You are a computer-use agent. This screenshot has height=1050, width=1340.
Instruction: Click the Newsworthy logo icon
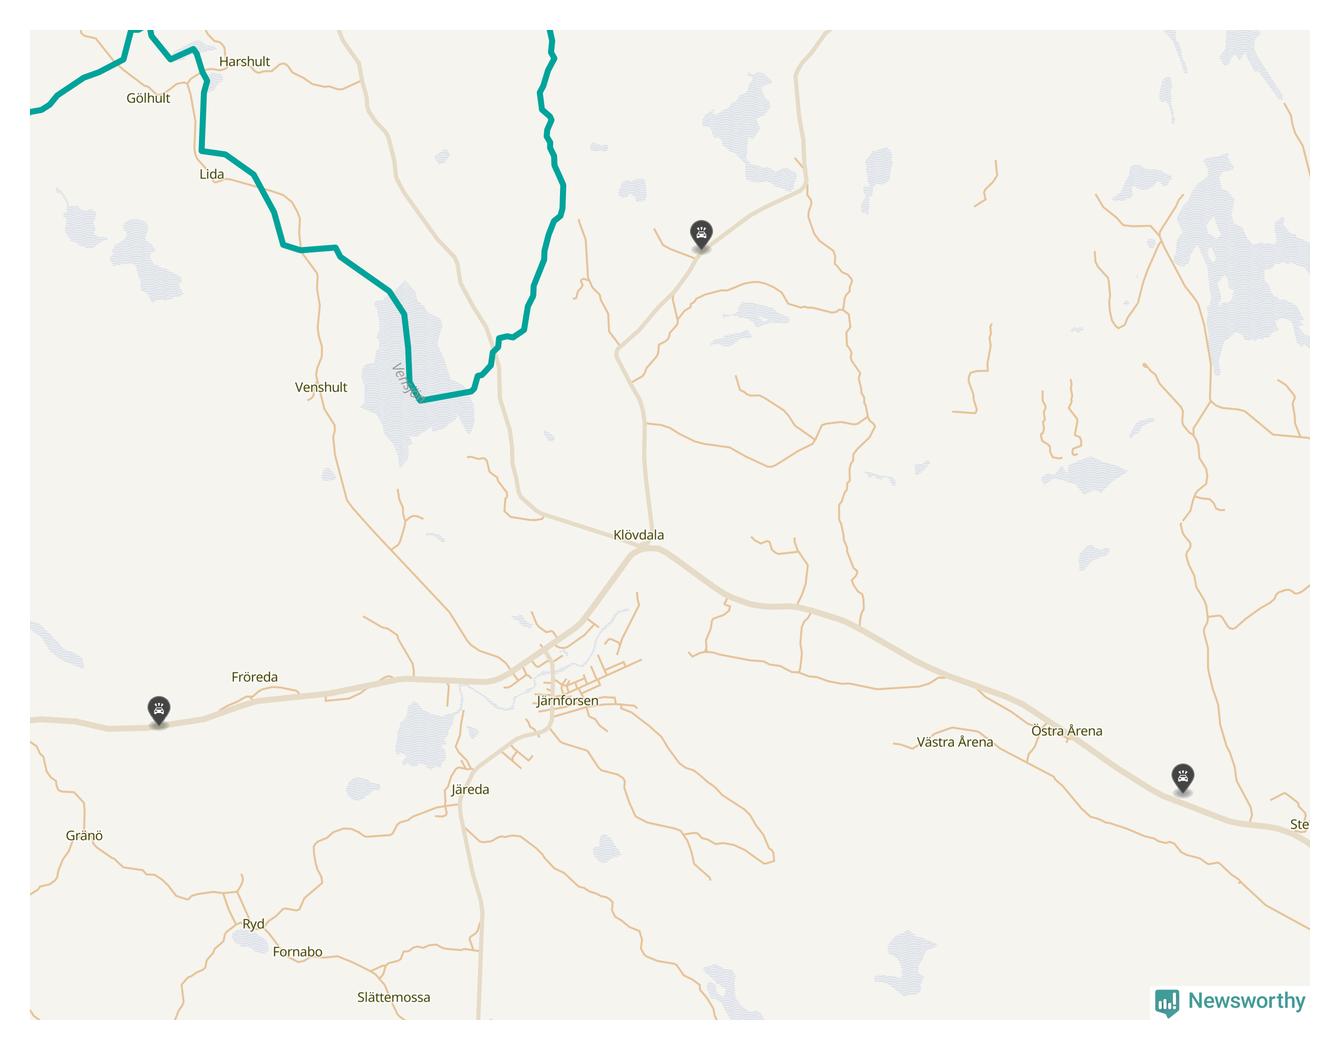(1167, 1002)
